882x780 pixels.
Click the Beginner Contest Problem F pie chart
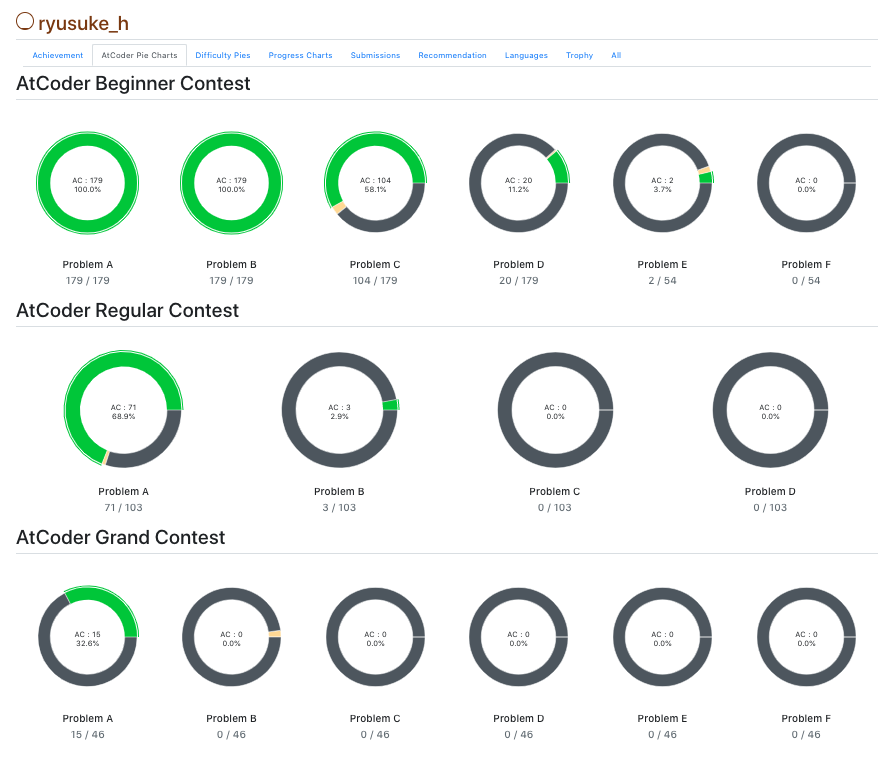point(806,183)
